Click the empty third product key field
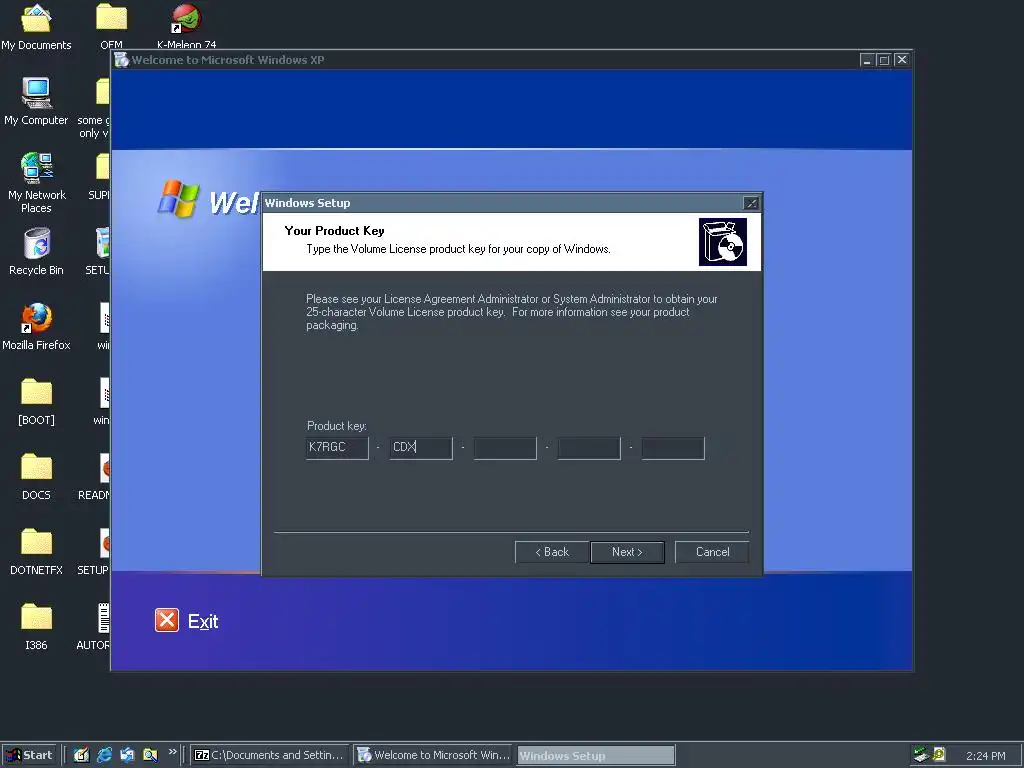This screenshot has height=768, width=1024. 505,448
